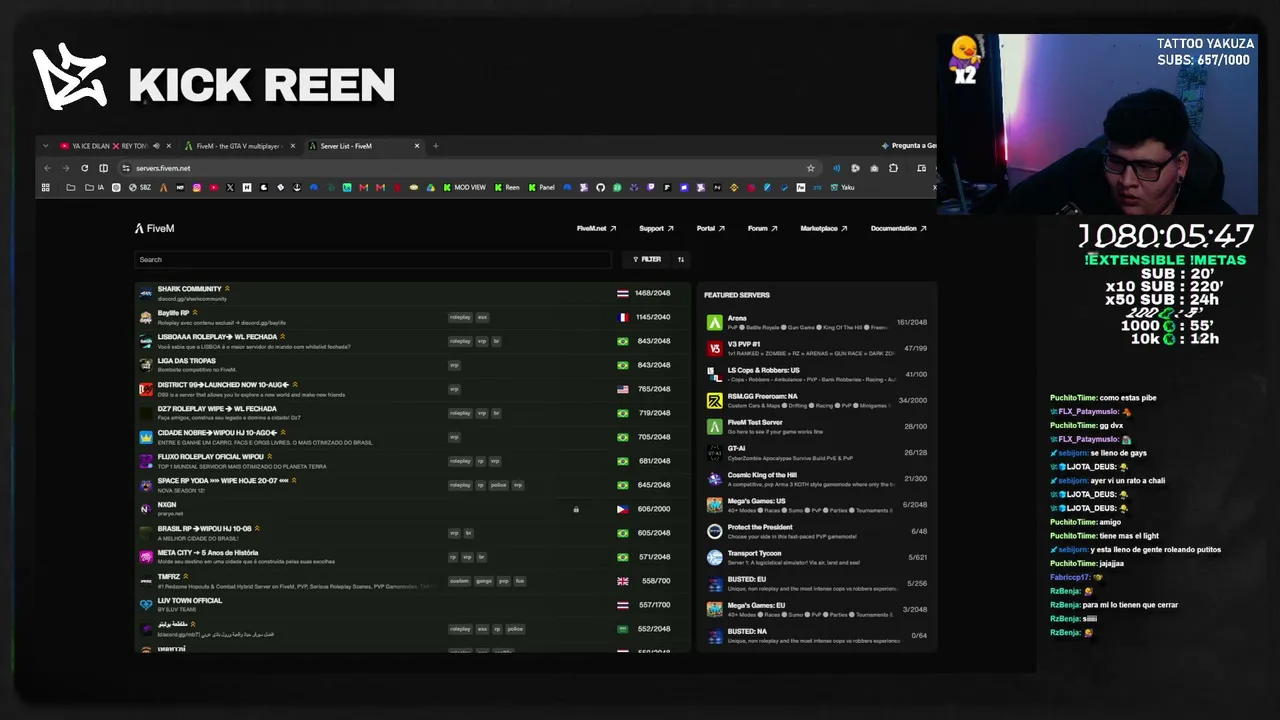Click the LUV TOWN OFFICIAL heart icon
The width and height of the screenshot is (1280, 720).
(x=146, y=605)
